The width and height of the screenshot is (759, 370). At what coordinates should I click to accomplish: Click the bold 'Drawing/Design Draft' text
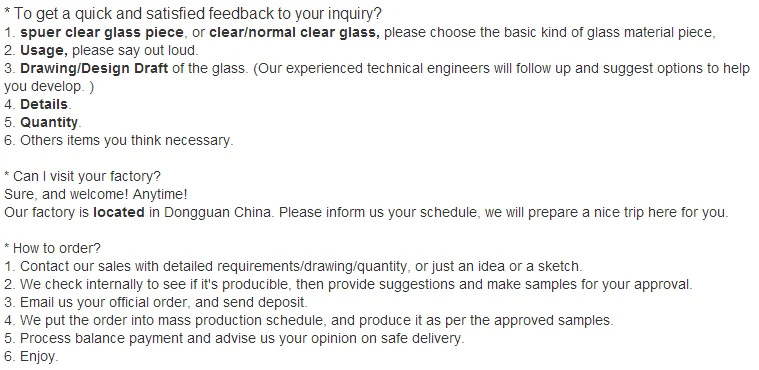94,69
